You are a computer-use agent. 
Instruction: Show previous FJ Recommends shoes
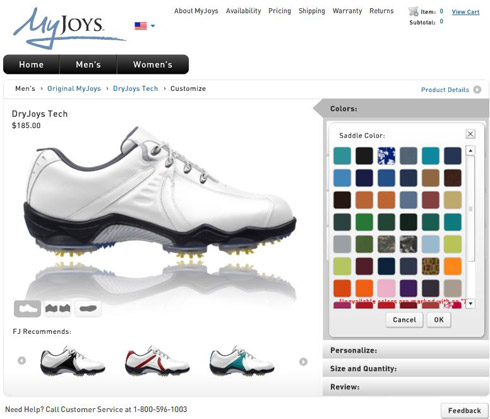click(x=22, y=361)
